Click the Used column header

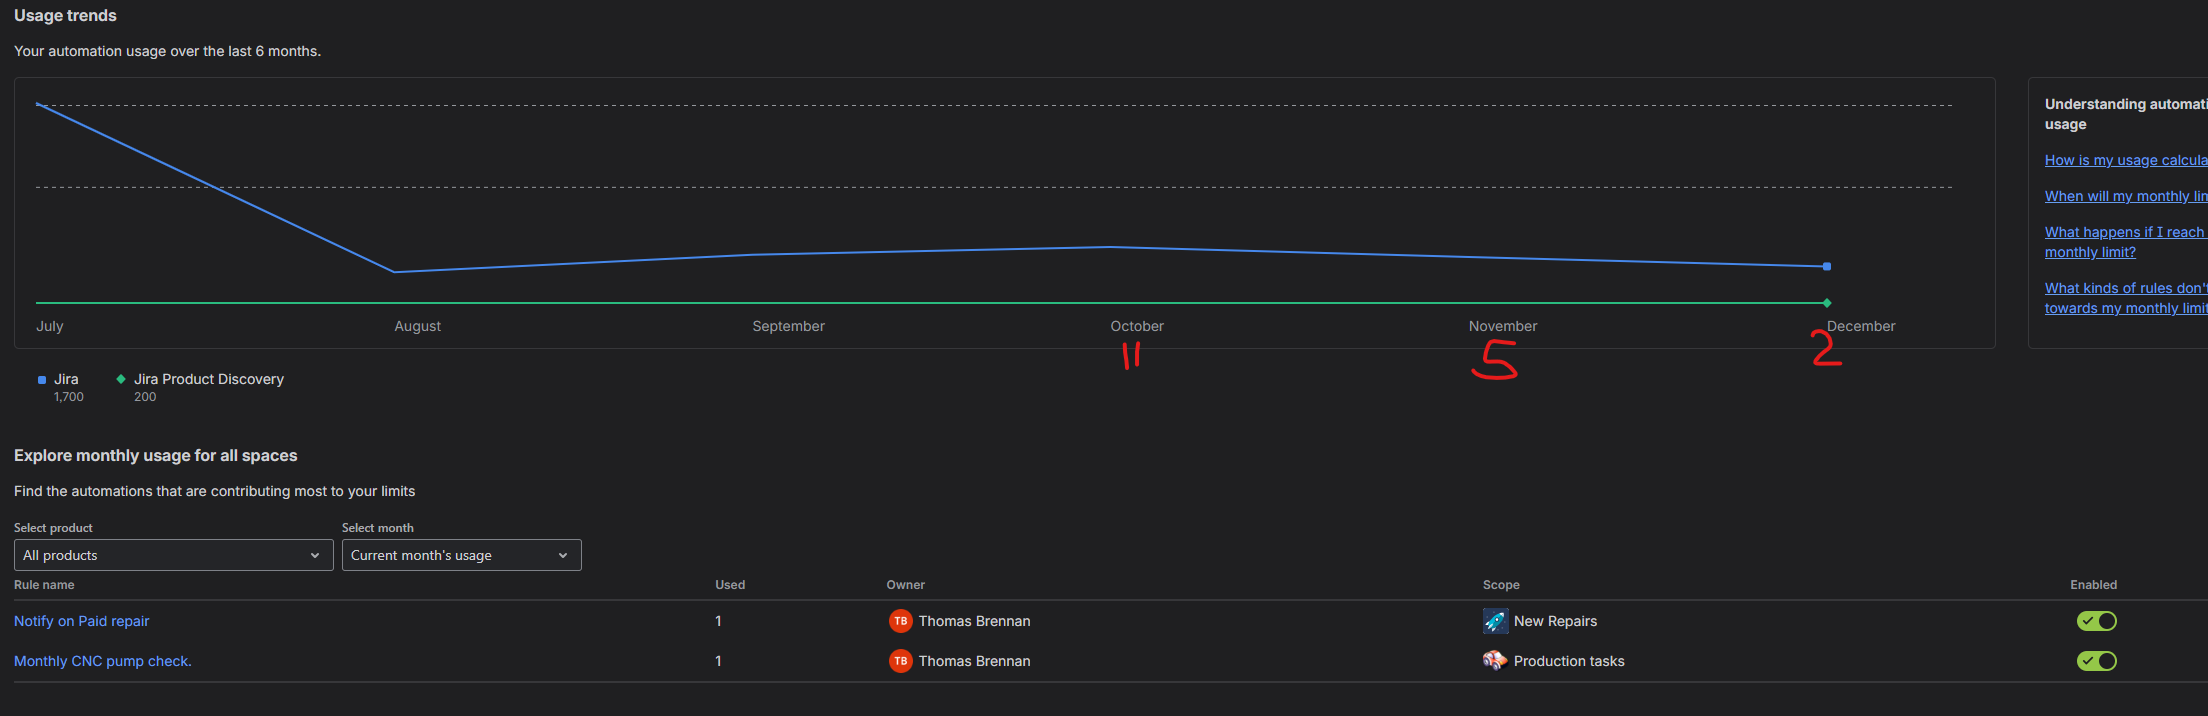coord(730,585)
